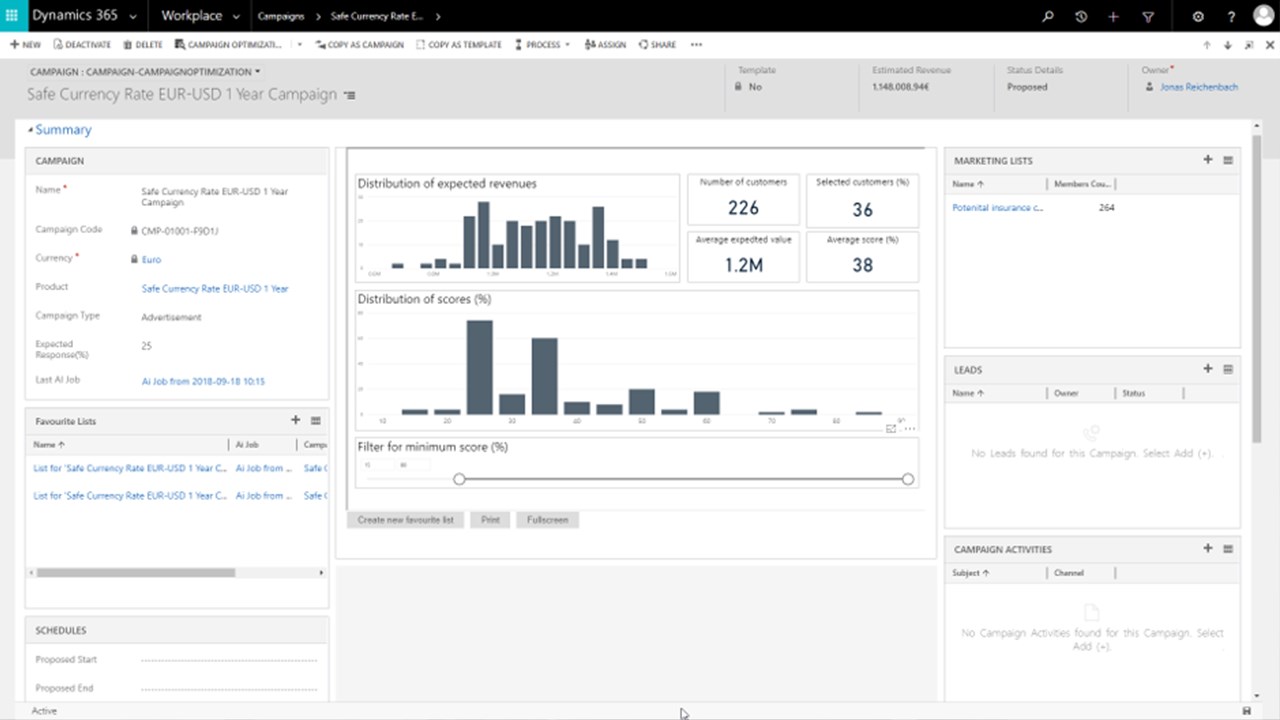Image resolution: width=1280 pixels, height=720 pixels.
Task: Click the Expected Response value 25
Action: pos(146,346)
